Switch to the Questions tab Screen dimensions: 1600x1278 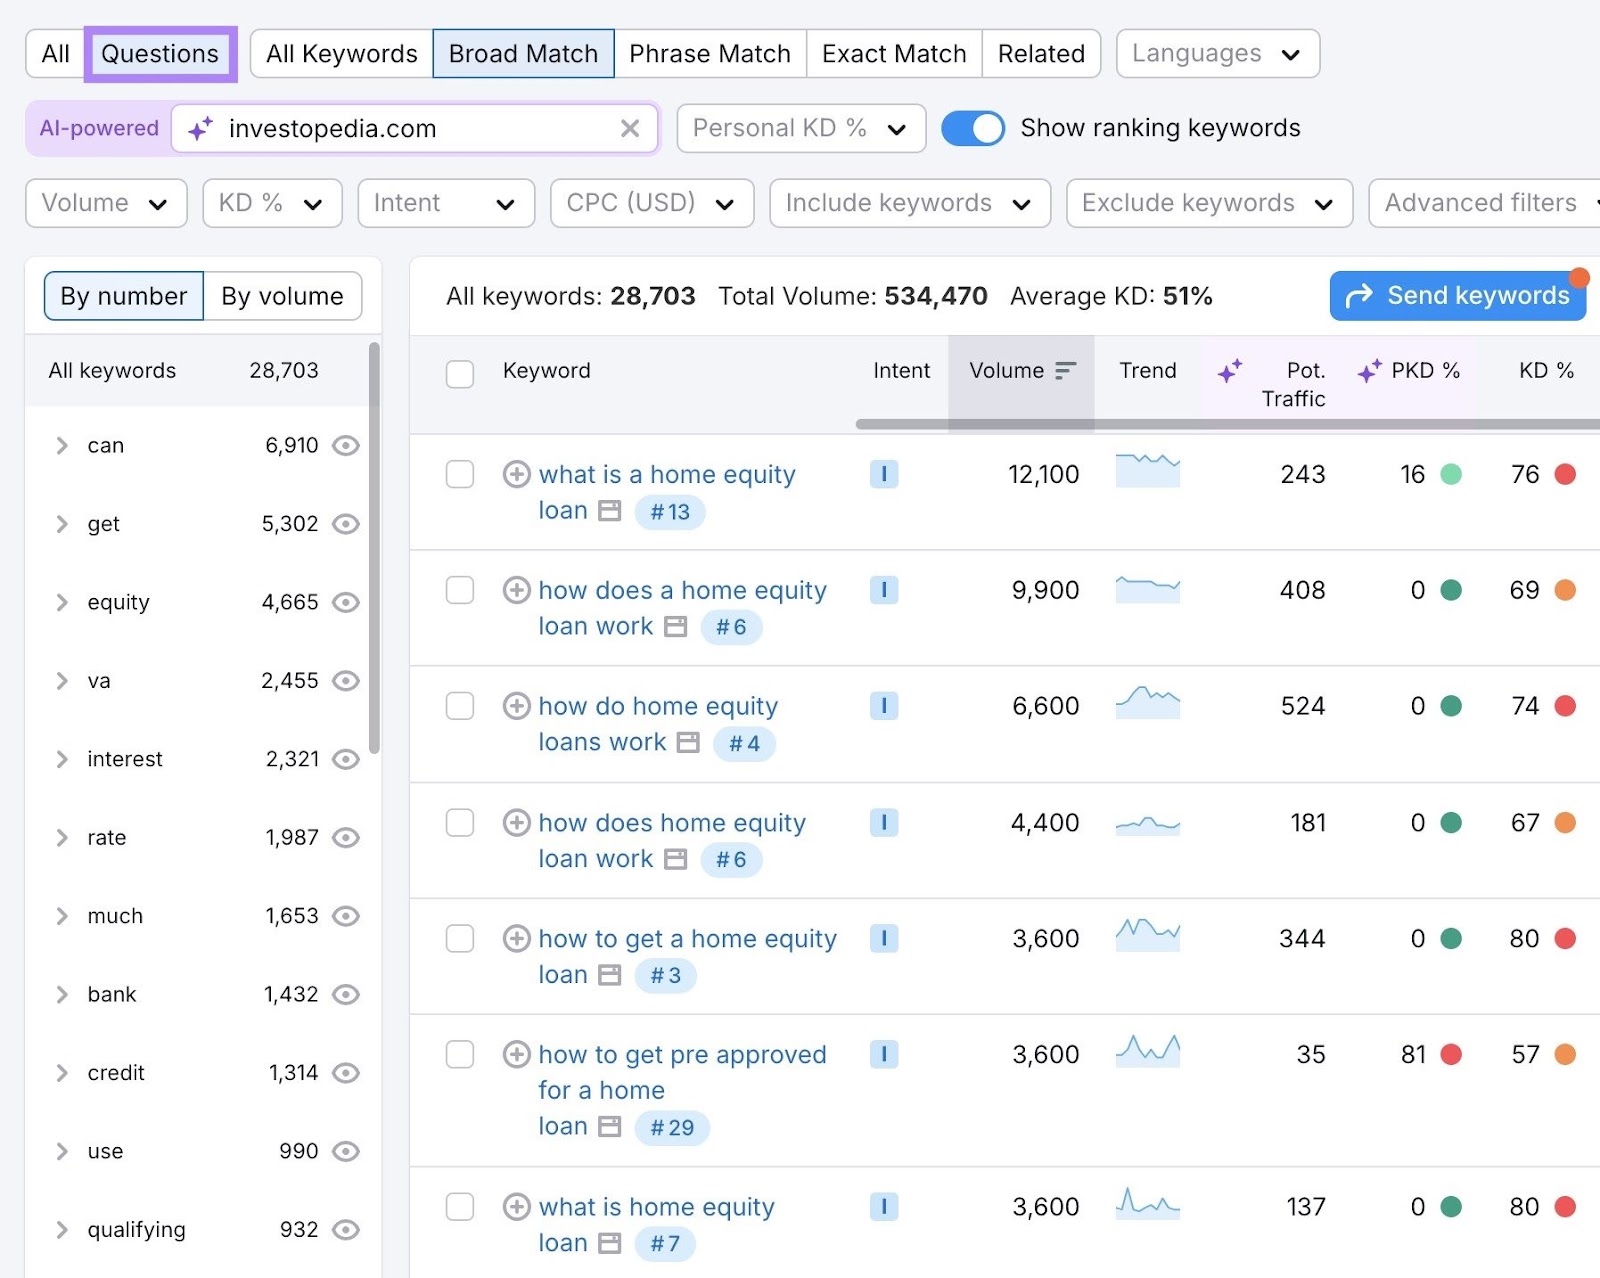click(160, 53)
